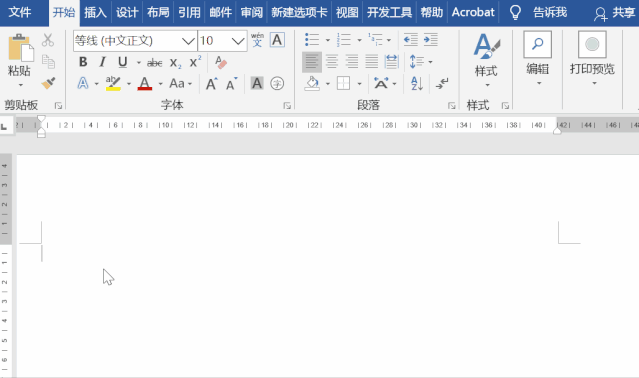The height and width of the screenshot is (378, 639).
Task: Open Font dialog launcher
Action: (x=287, y=106)
